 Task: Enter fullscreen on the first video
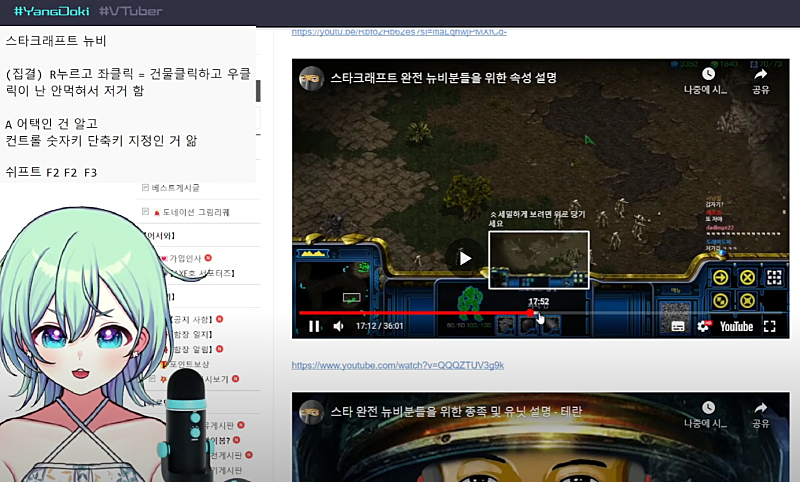pyautogui.click(x=769, y=326)
